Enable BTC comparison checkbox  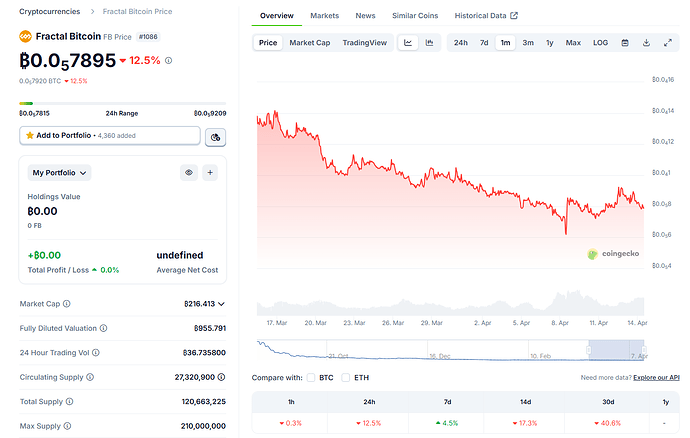[311, 377]
